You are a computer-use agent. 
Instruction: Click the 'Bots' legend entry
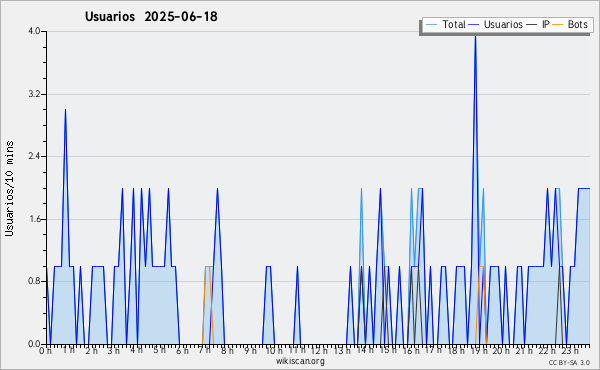(x=577, y=24)
